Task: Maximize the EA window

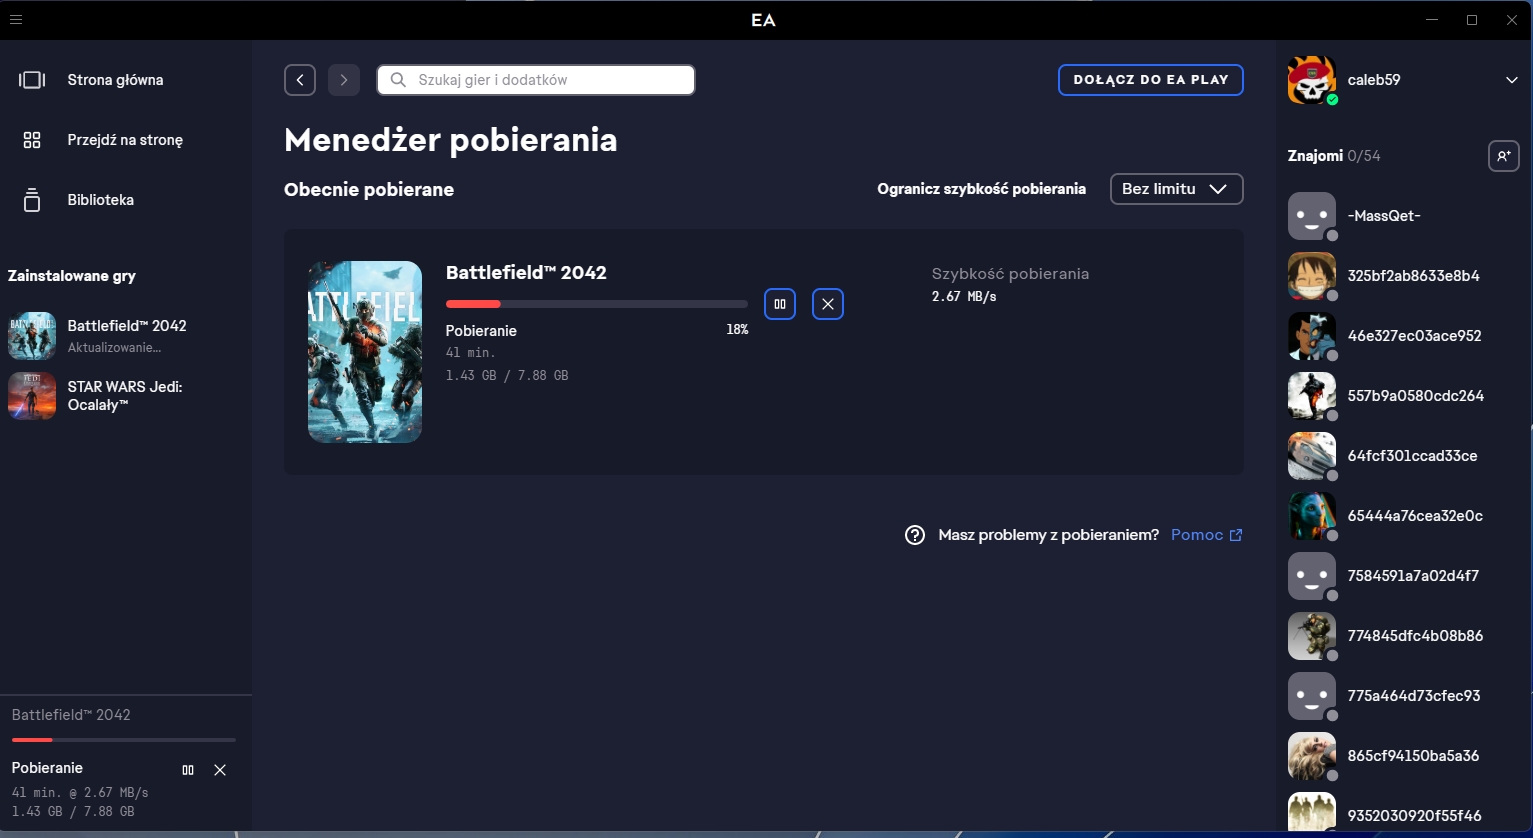Action: 1472,20
